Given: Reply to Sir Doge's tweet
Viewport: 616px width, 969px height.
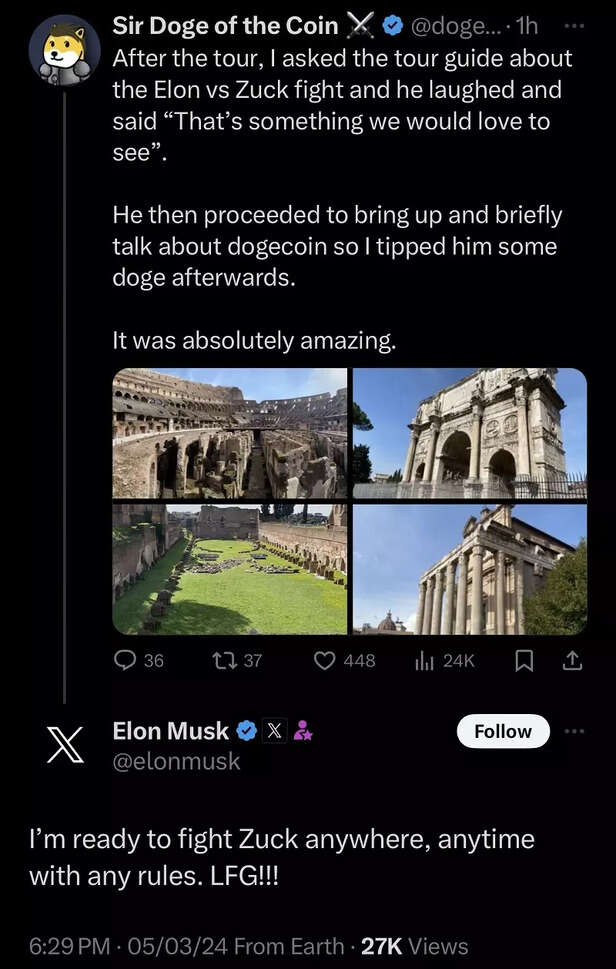Looking at the screenshot, I should pyautogui.click(x=122, y=660).
